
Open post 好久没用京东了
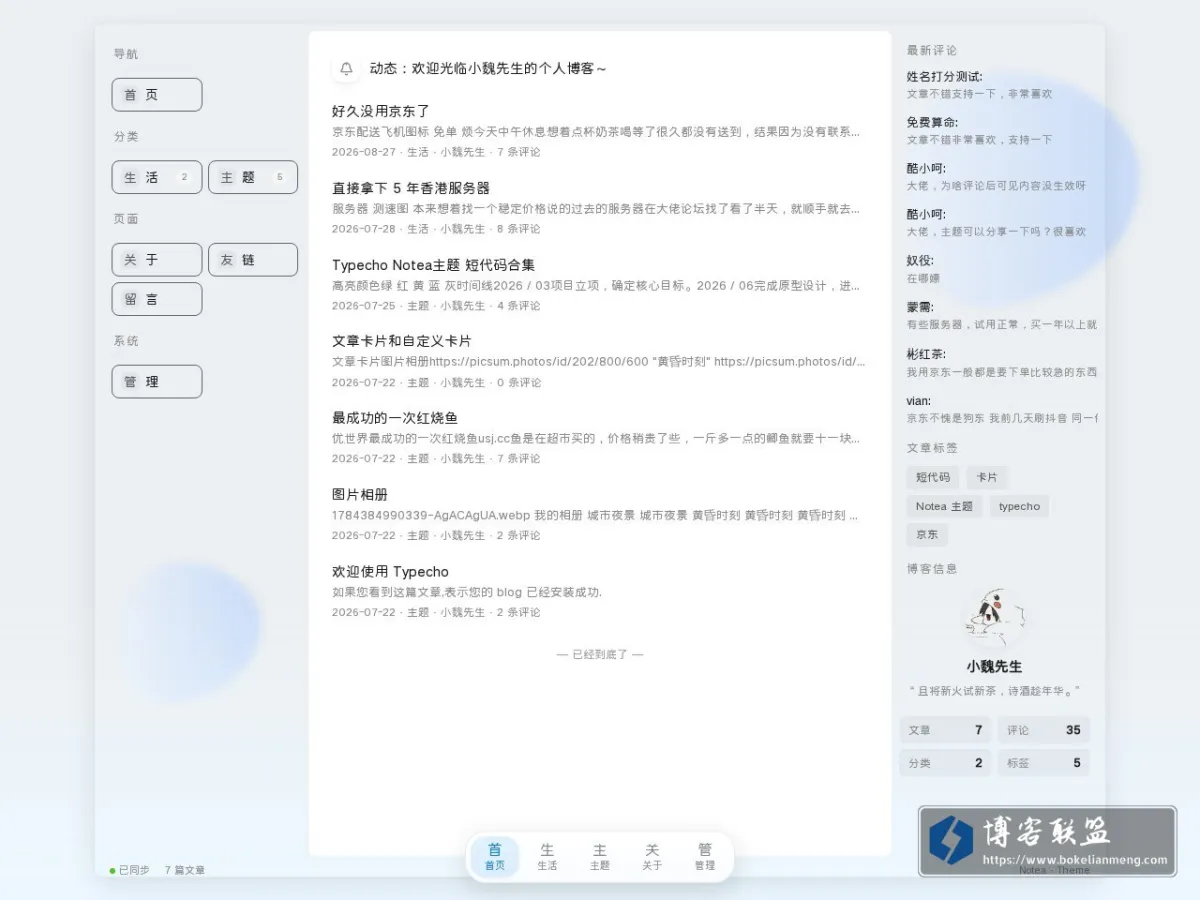(381, 111)
